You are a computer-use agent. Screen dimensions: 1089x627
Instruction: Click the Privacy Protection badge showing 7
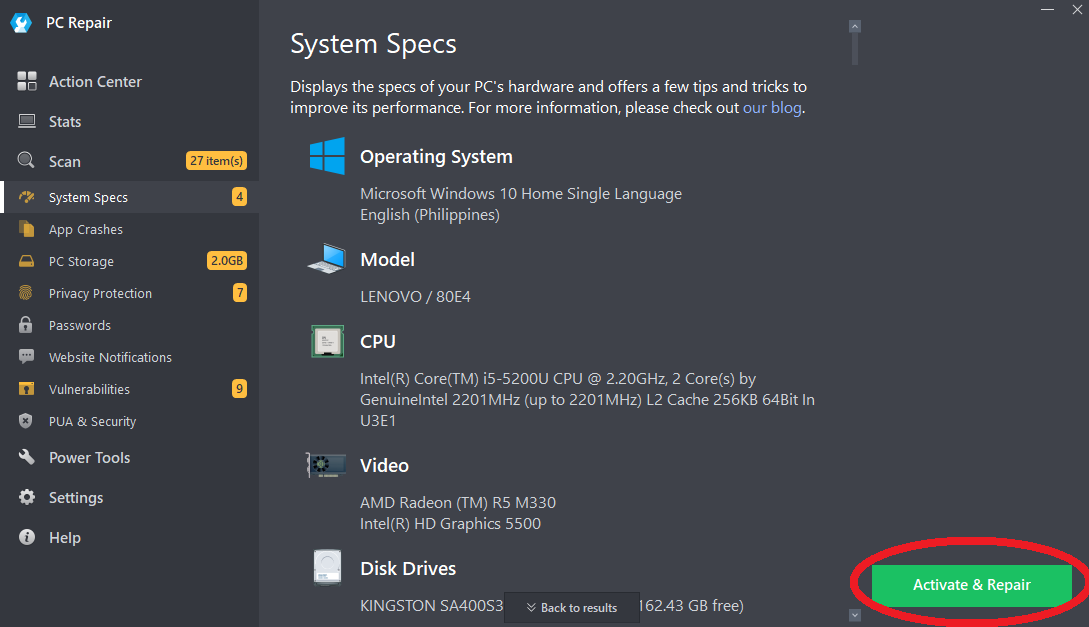click(239, 292)
